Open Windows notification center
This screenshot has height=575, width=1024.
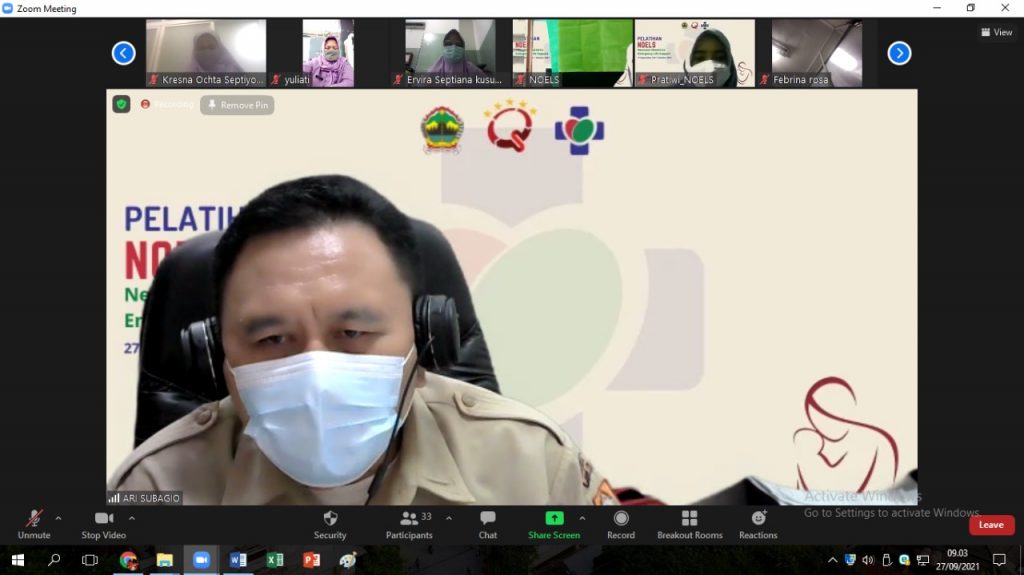(x=999, y=560)
